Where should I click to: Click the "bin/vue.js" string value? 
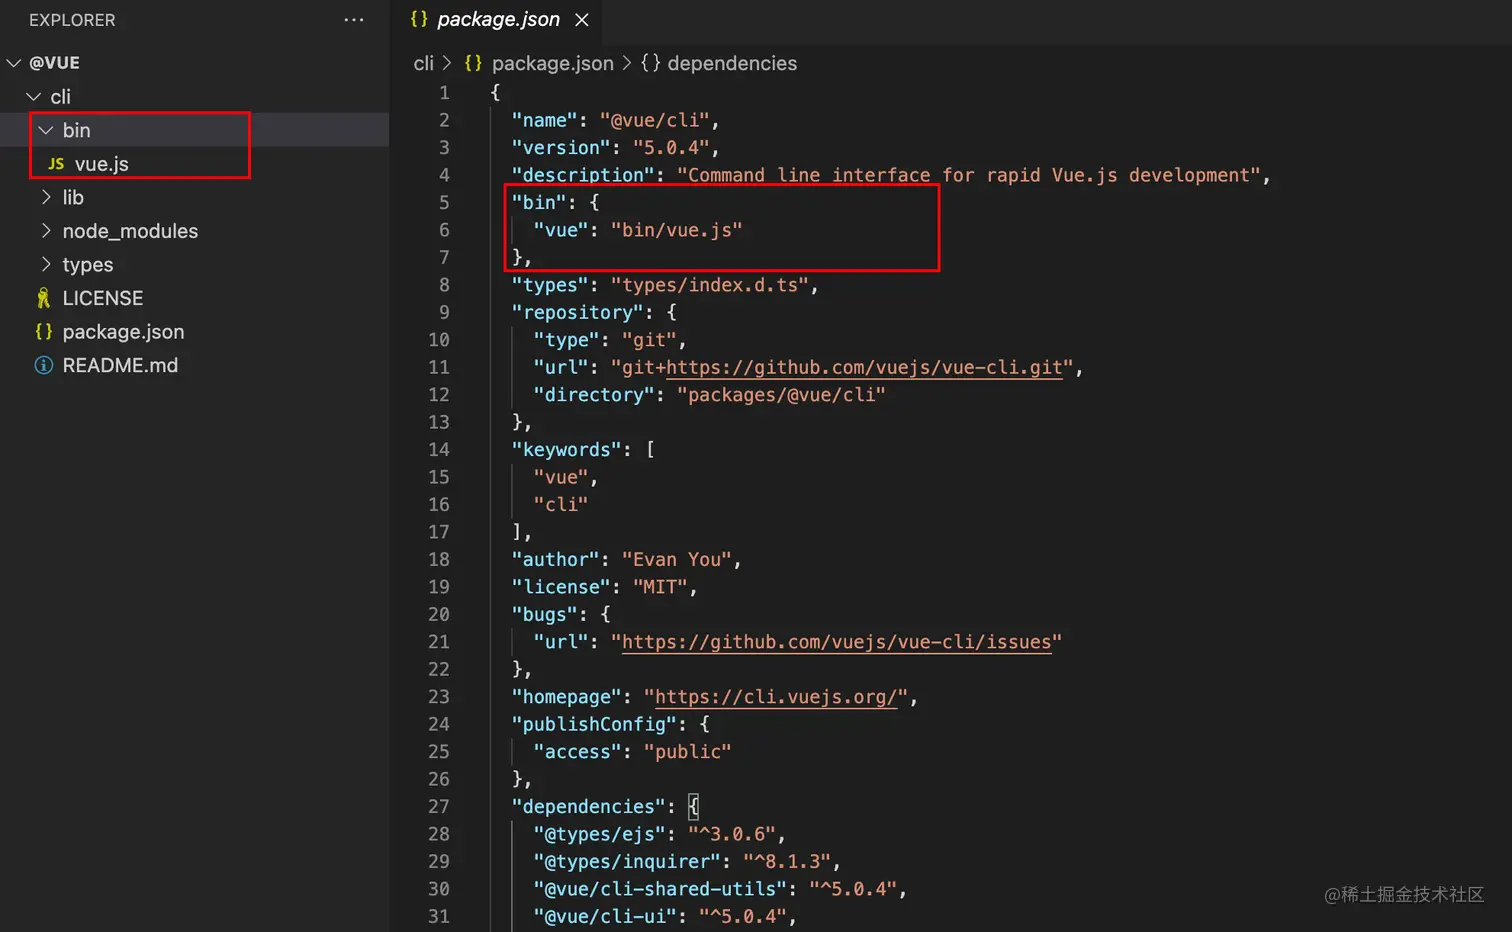(677, 230)
